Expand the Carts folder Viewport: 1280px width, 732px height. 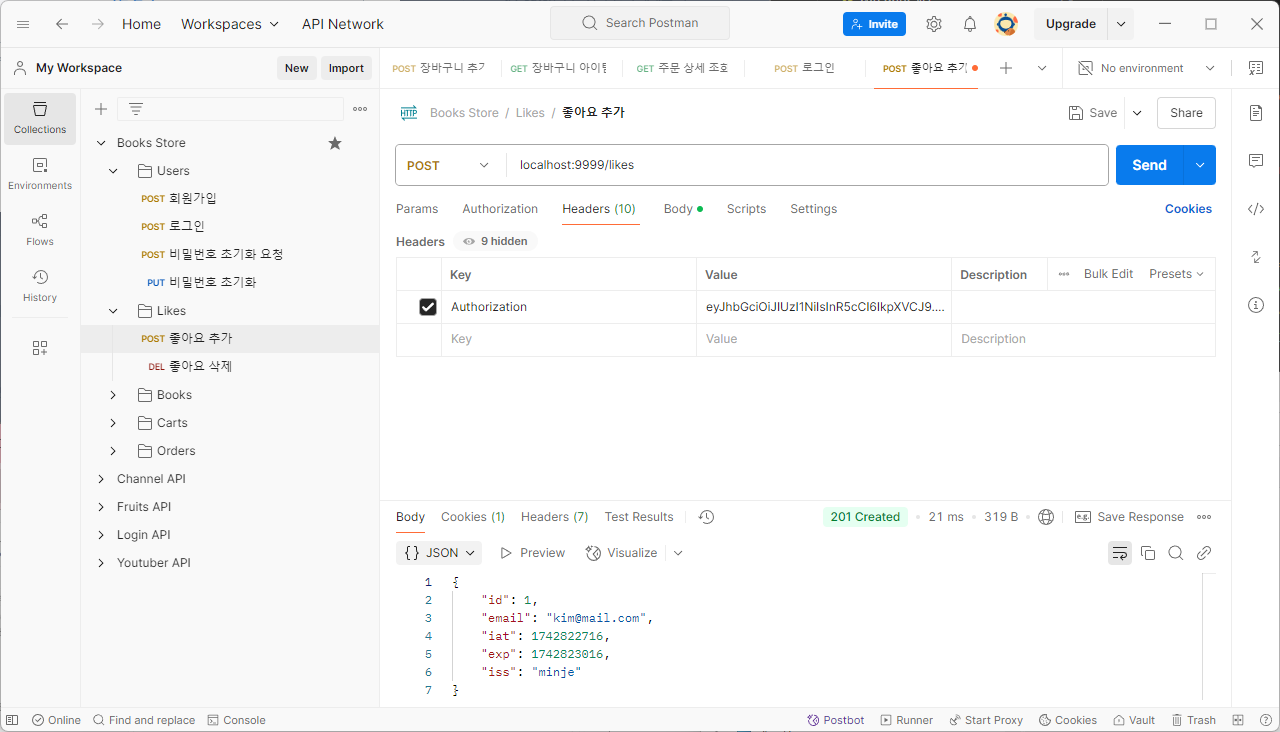(113, 423)
